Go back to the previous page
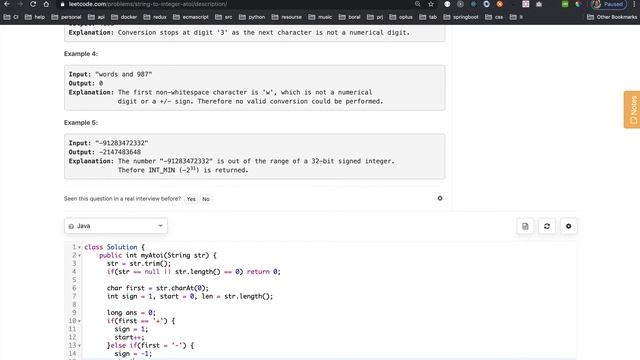 (7, 4)
